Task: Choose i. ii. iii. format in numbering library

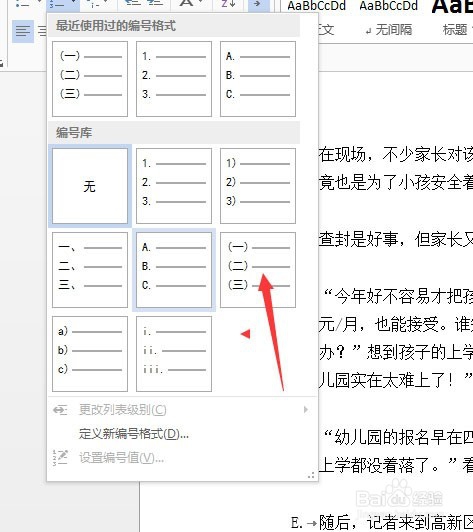Action: click(174, 354)
